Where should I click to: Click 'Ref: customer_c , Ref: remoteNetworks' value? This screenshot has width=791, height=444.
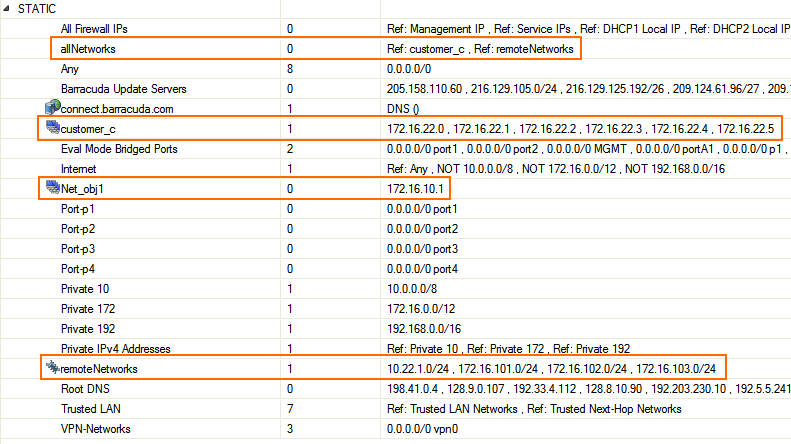[480, 49]
